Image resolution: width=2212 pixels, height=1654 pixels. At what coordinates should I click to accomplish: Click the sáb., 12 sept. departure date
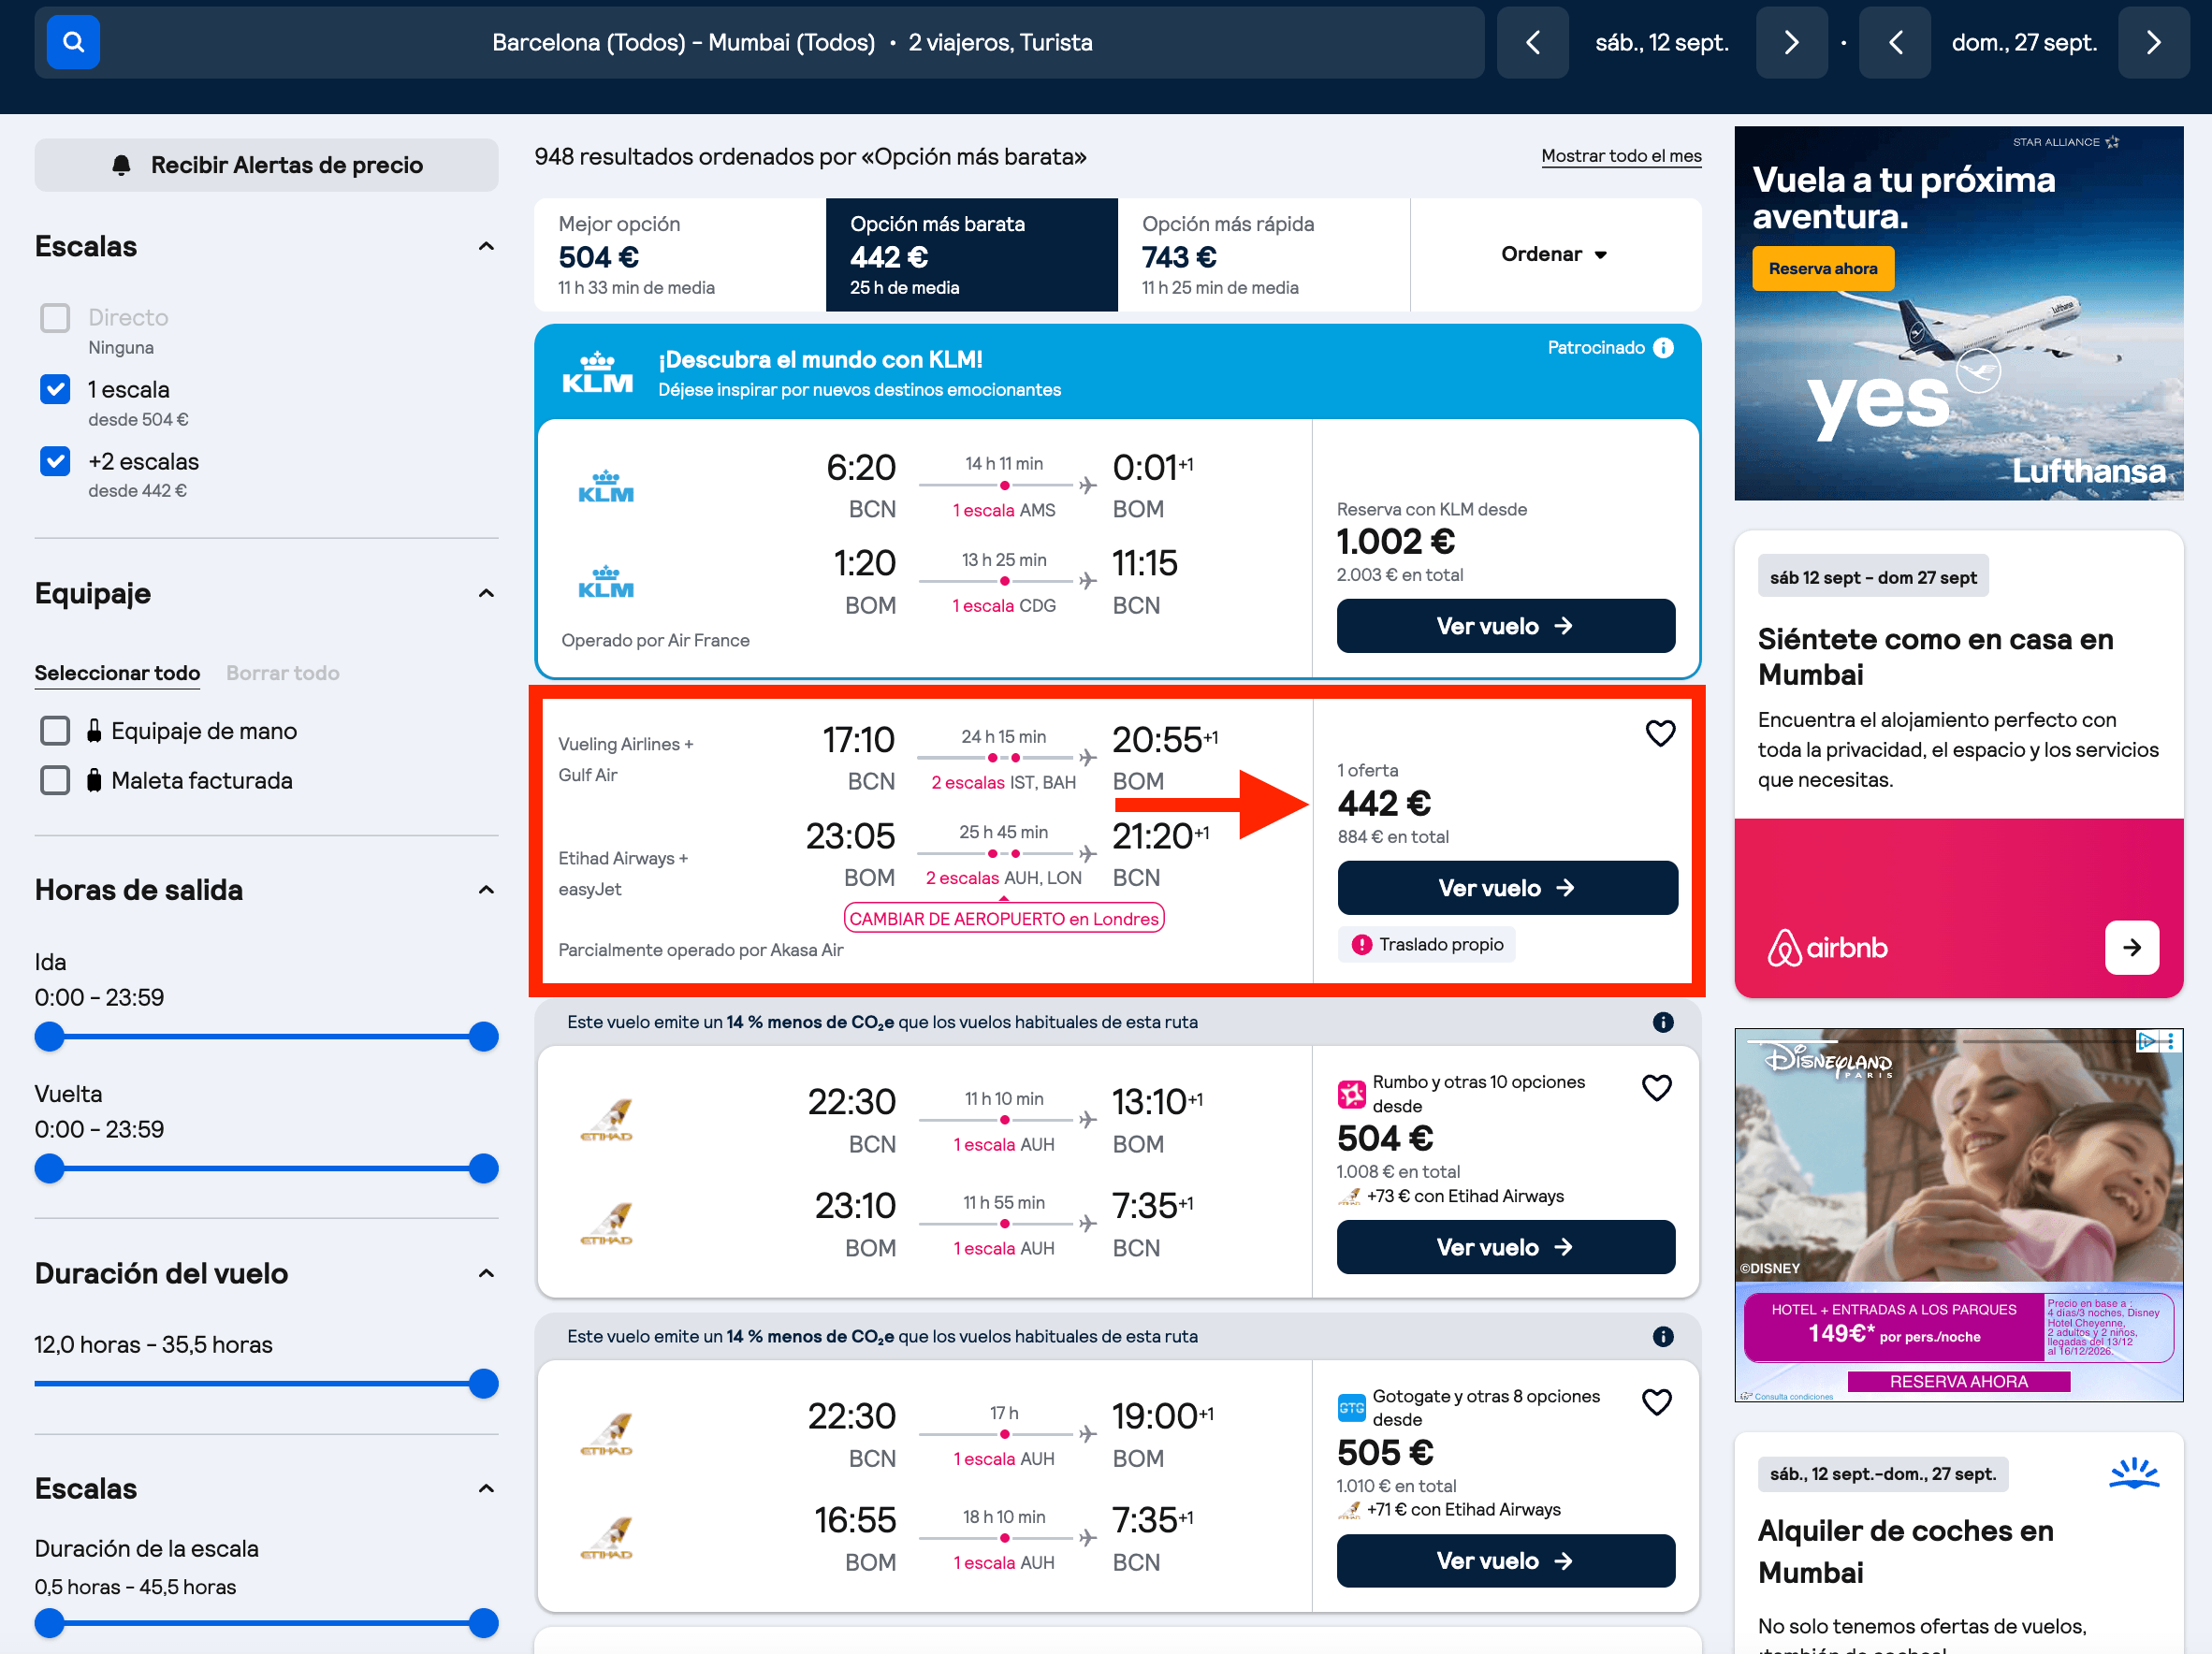click(1662, 42)
